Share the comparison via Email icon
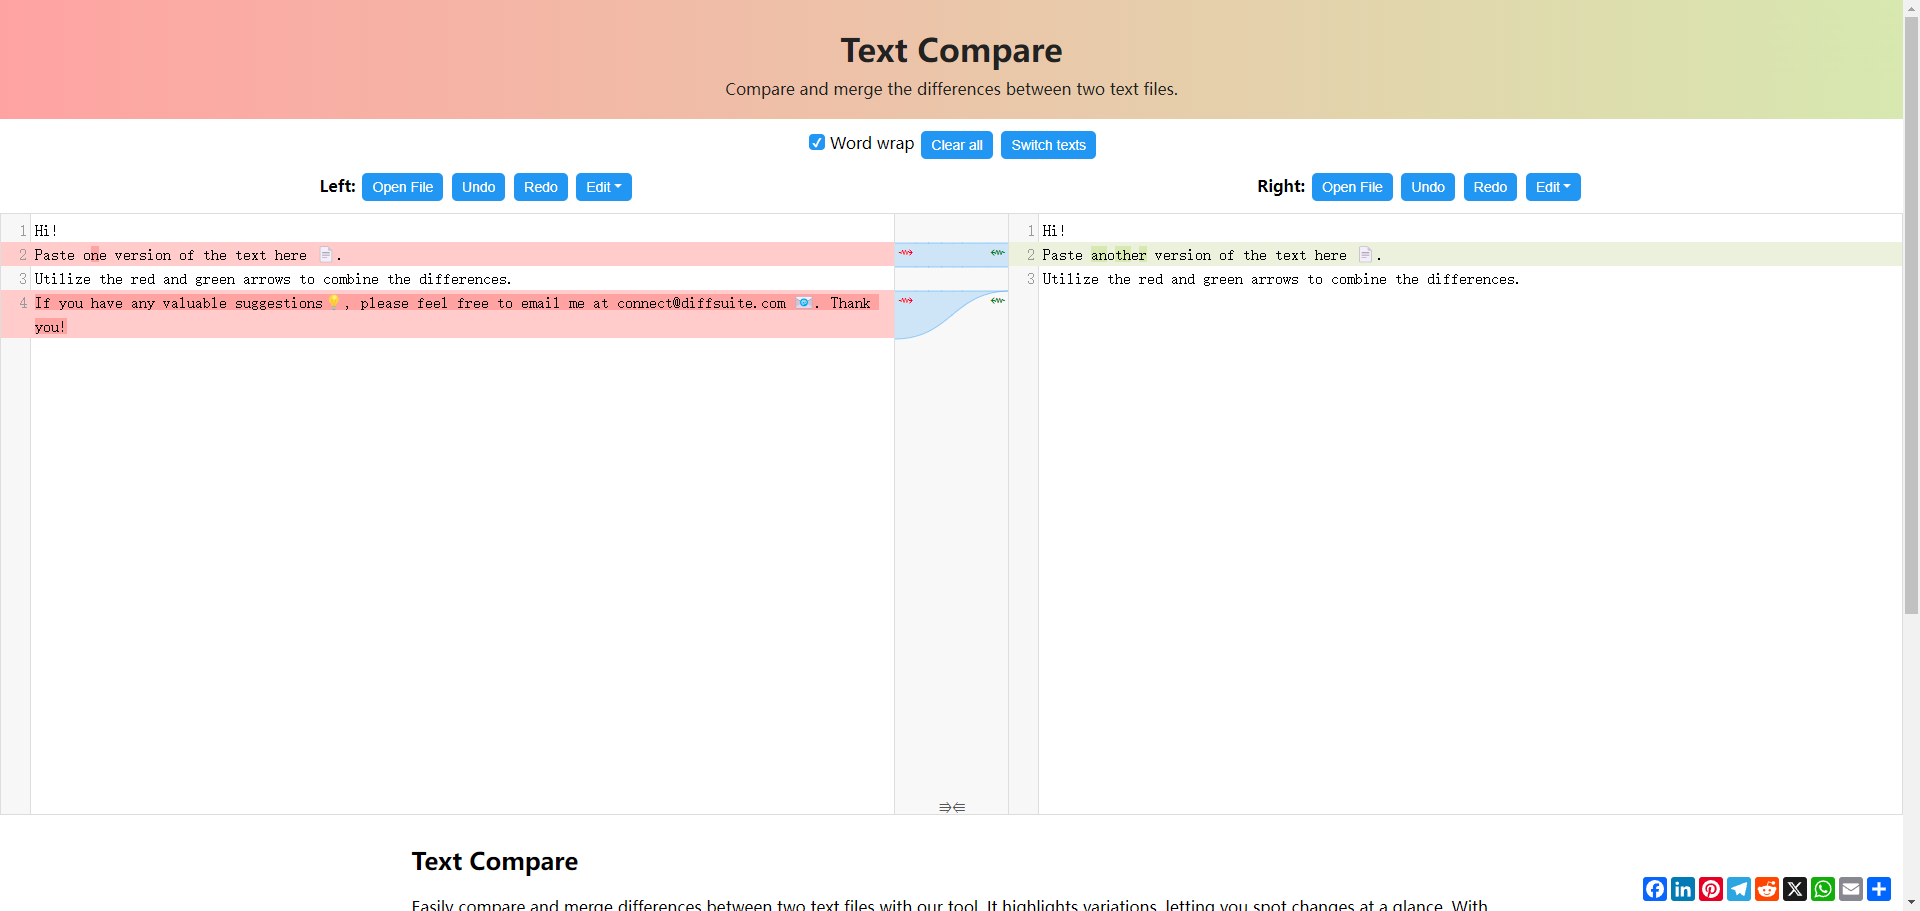1920x911 pixels. tap(1852, 889)
